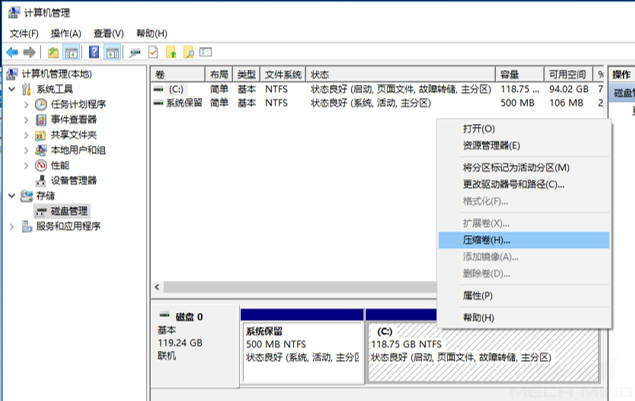635x401 pixels.
Task: Expand the 本地用户和组 node arrow
Action: coord(26,150)
